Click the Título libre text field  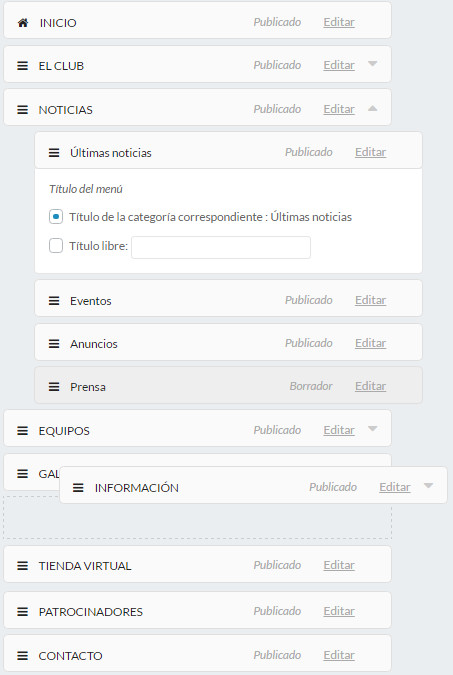click(221, 247)
